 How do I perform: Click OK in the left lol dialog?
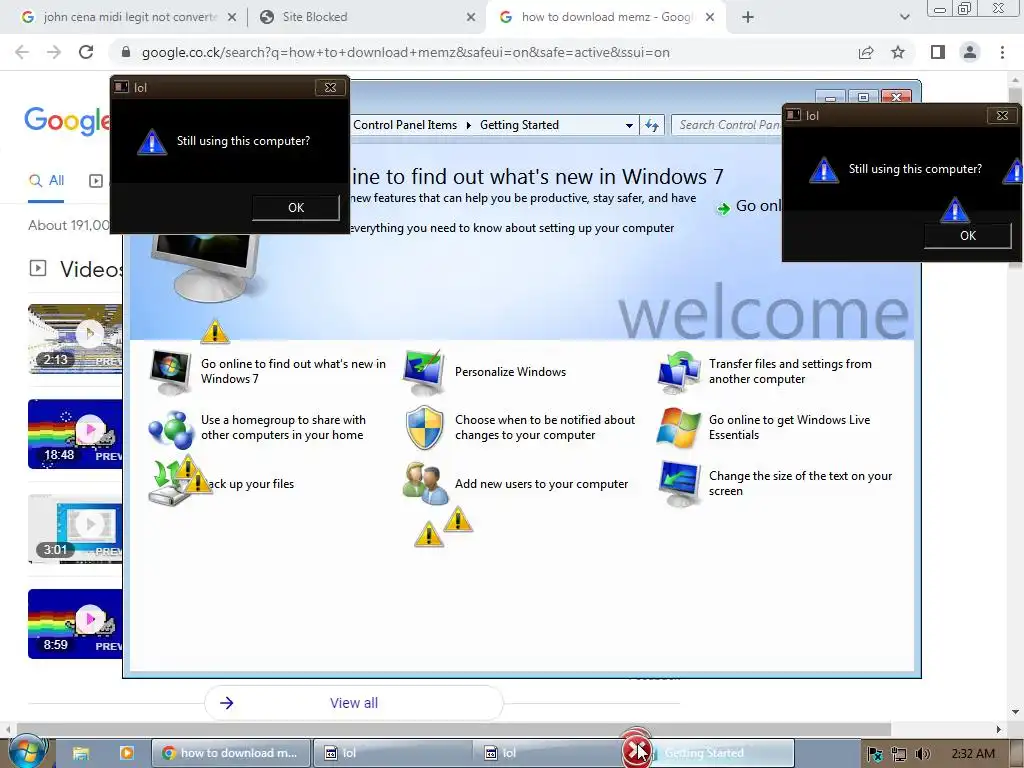296,208
